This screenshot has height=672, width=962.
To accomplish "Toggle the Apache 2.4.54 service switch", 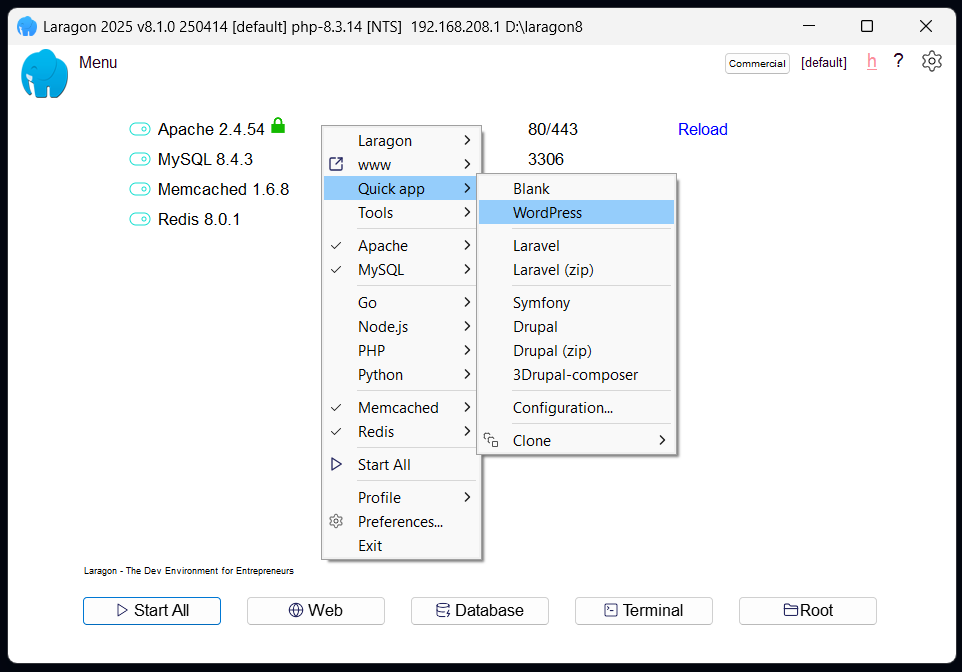I will click(139, 129).
